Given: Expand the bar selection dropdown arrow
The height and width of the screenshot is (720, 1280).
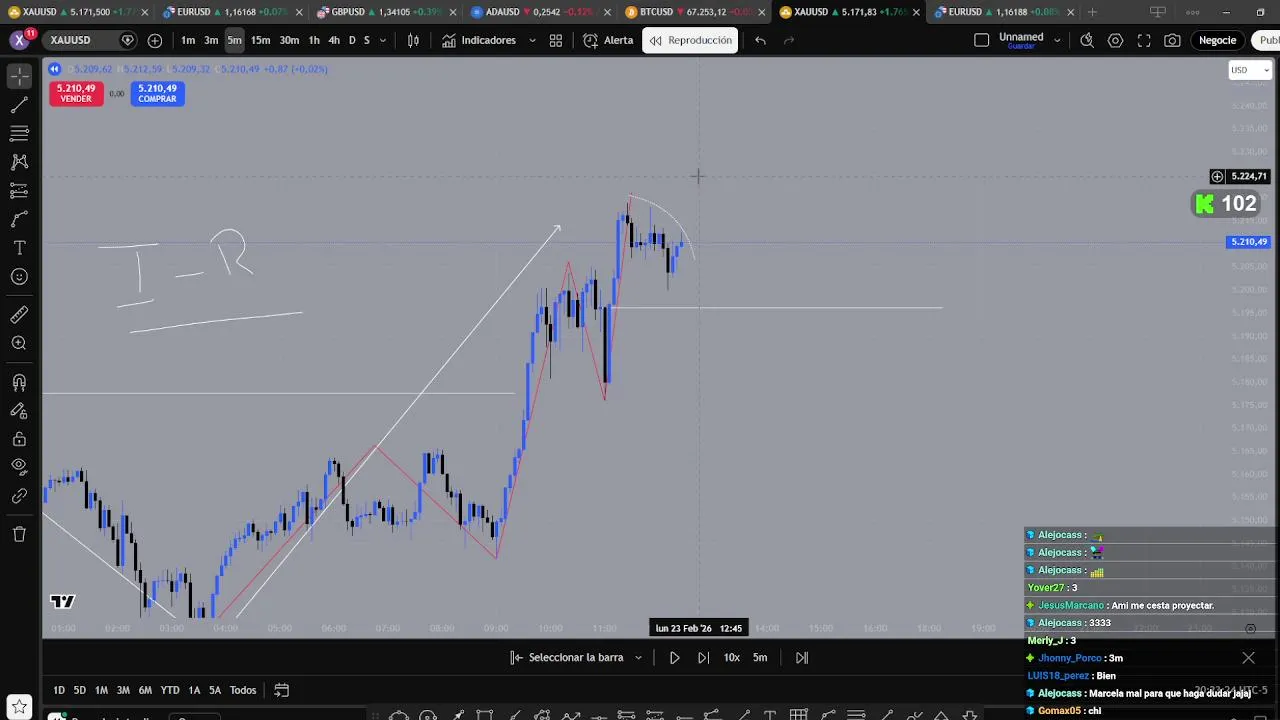Looking at the screenshot, I should 638,657.
